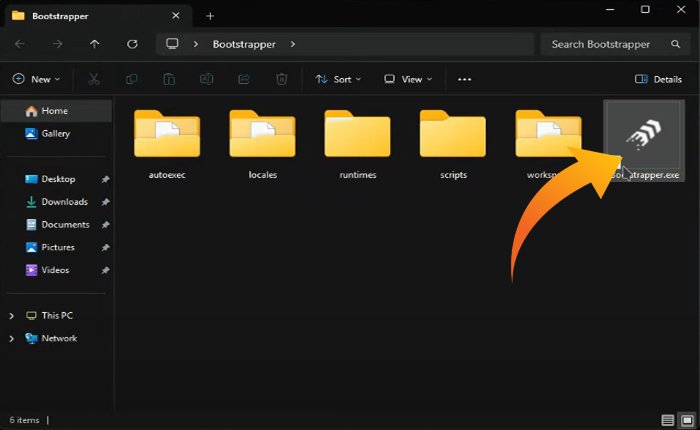Click the pin icon next to Desktop
Viewport: 700px width, 430px height.
coord(105,179)
